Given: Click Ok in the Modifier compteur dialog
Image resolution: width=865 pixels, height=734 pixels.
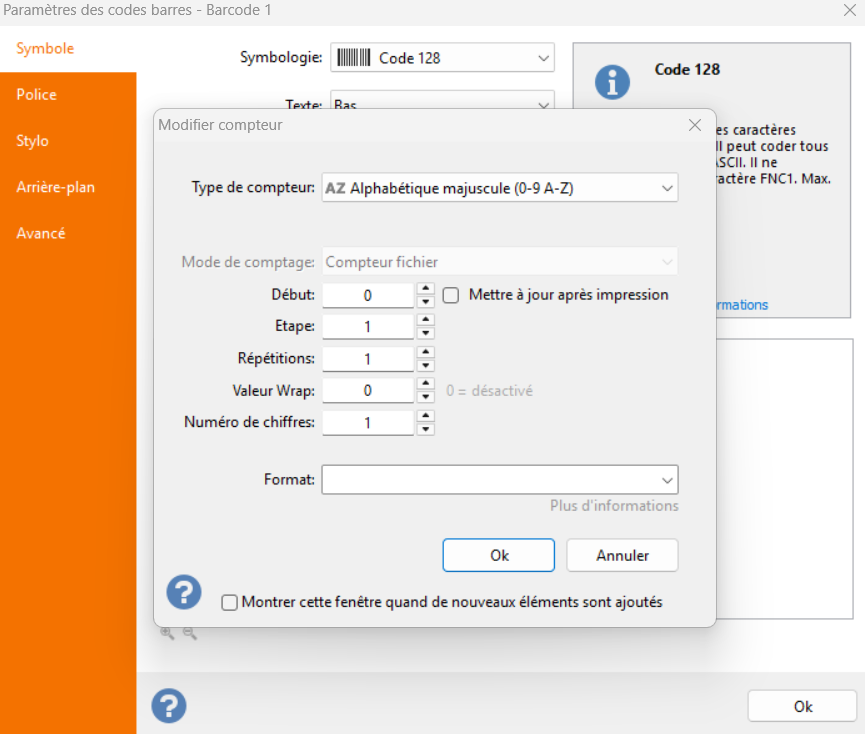Looking at the screenshot, I should coord(498,555).
